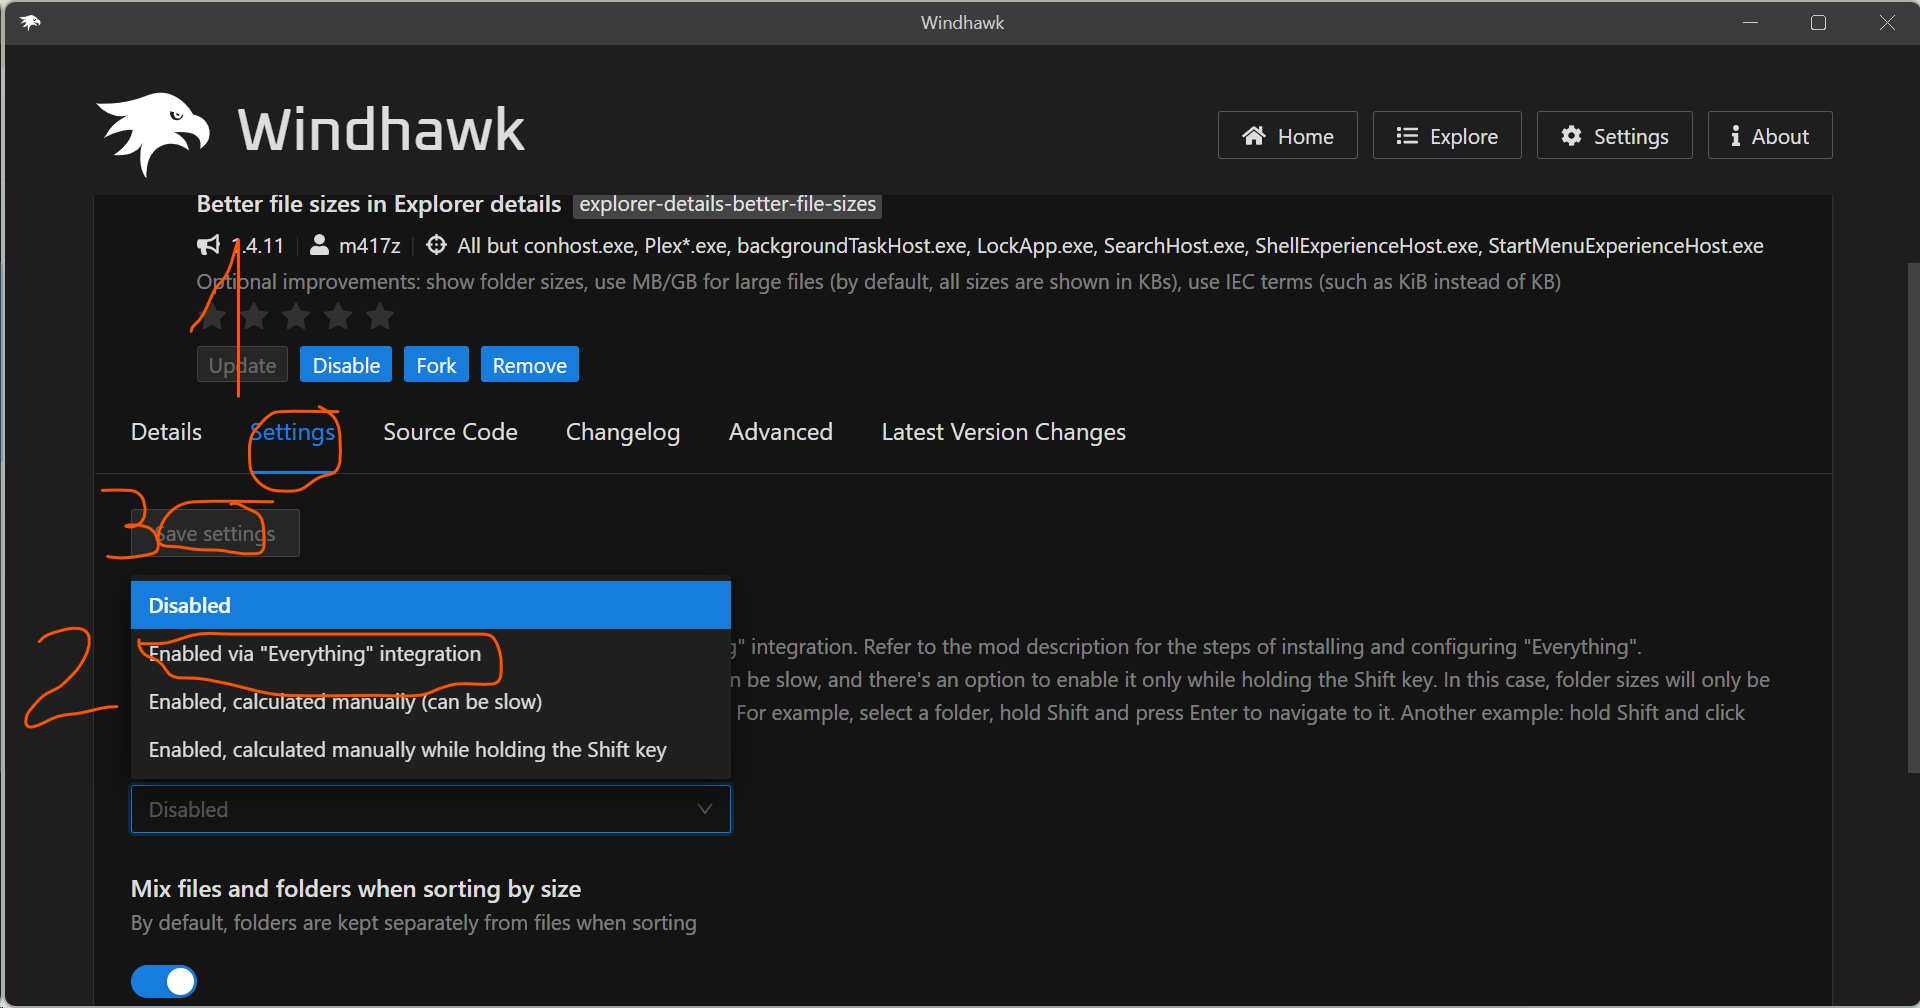Click the Windhawk eagle logo
Image resolution: width=1920 pixels, height=1008 pixels.
click(x=153, y=133)
